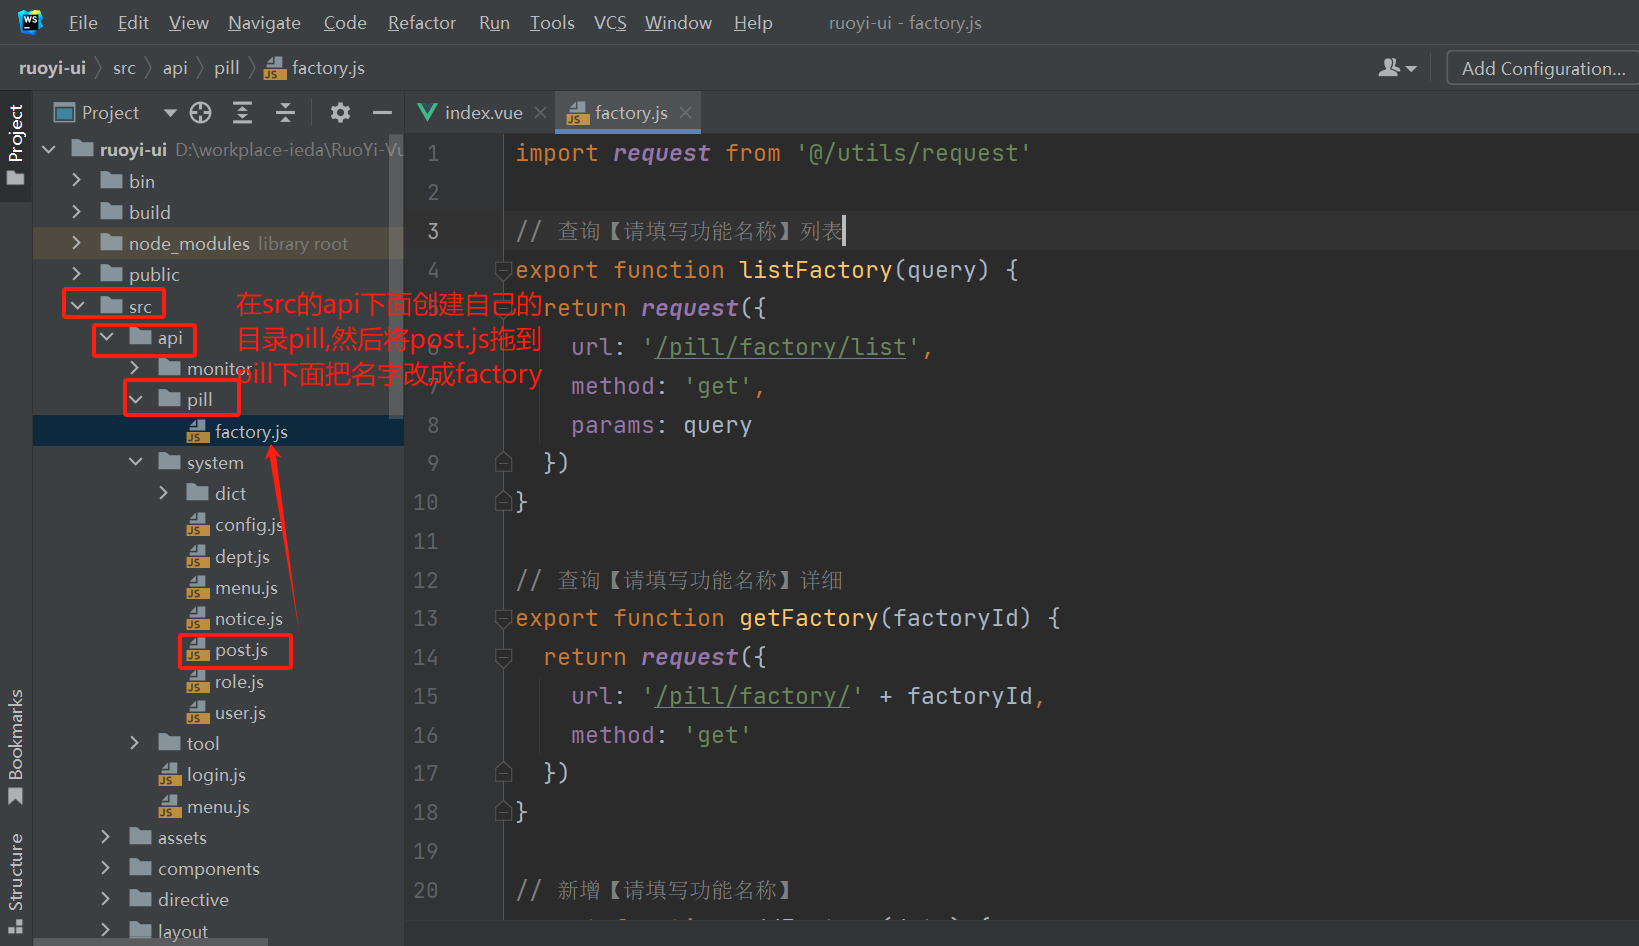Select the locate opened file crosshair icon
1639x946 pixels.
click(x=201, y=113)
